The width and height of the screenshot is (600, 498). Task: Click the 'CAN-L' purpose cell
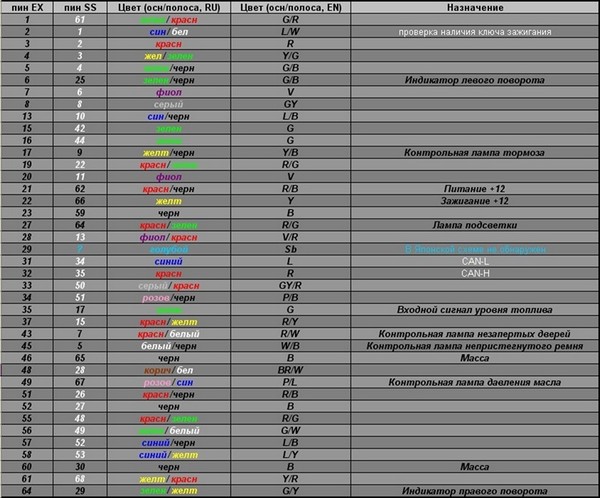[x=474, y=260]
